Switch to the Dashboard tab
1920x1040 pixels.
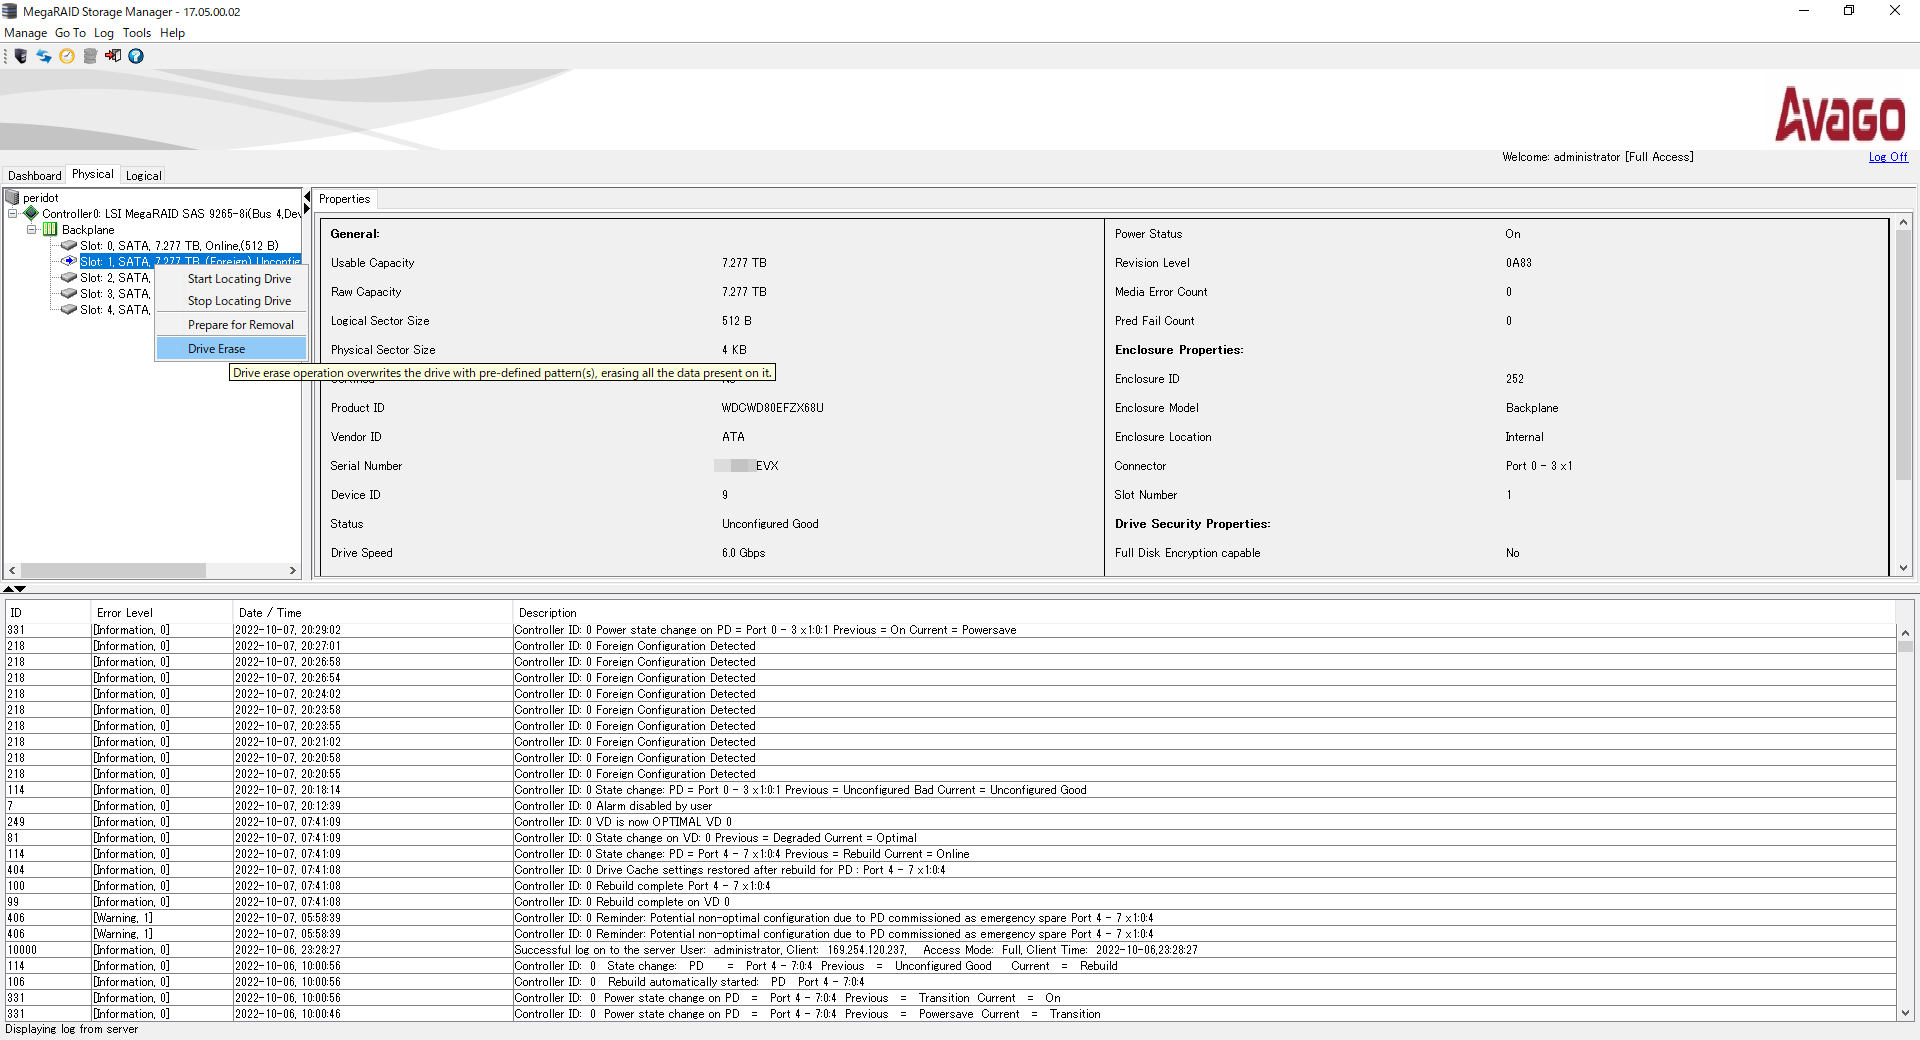pyautogui.click(x=34, y=175)
